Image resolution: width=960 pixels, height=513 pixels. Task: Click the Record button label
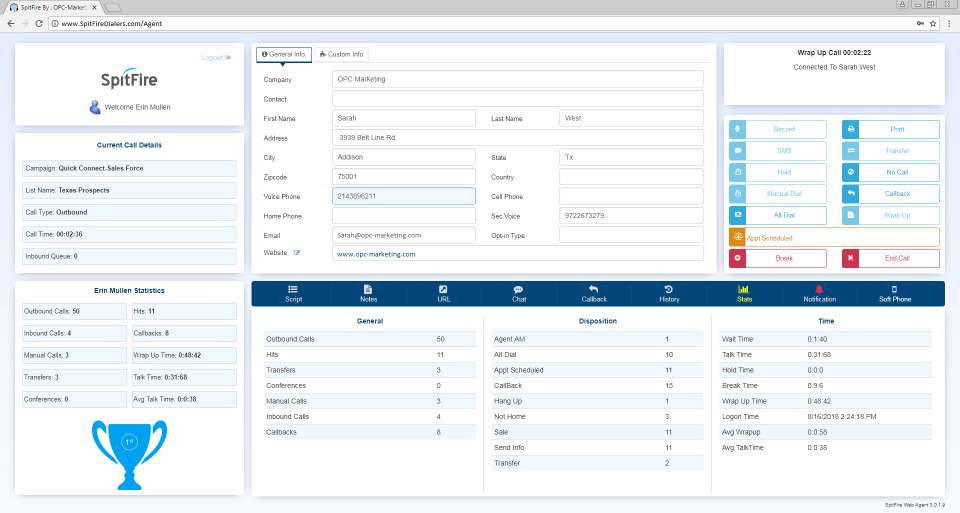click(784, 129)
